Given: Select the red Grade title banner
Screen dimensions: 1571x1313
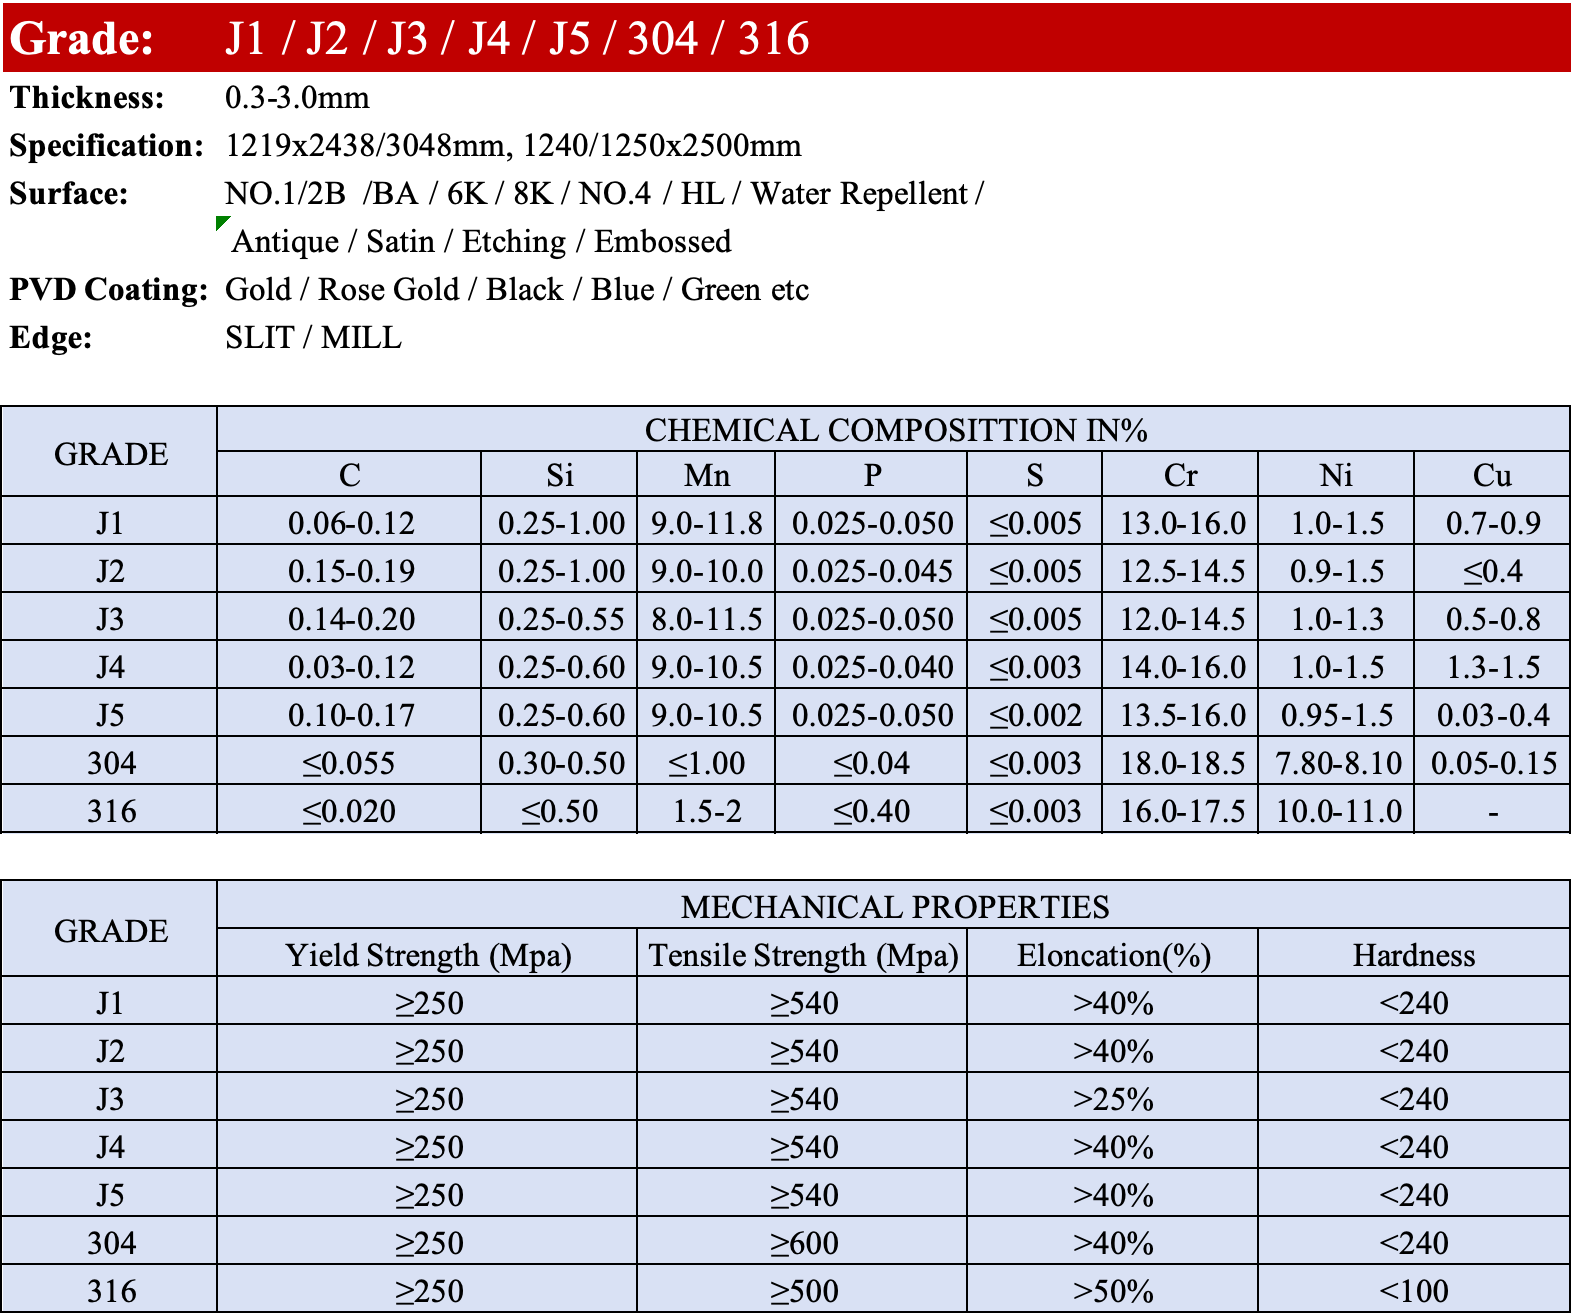Looking at the screenshot, I should [x=786, y=38].
